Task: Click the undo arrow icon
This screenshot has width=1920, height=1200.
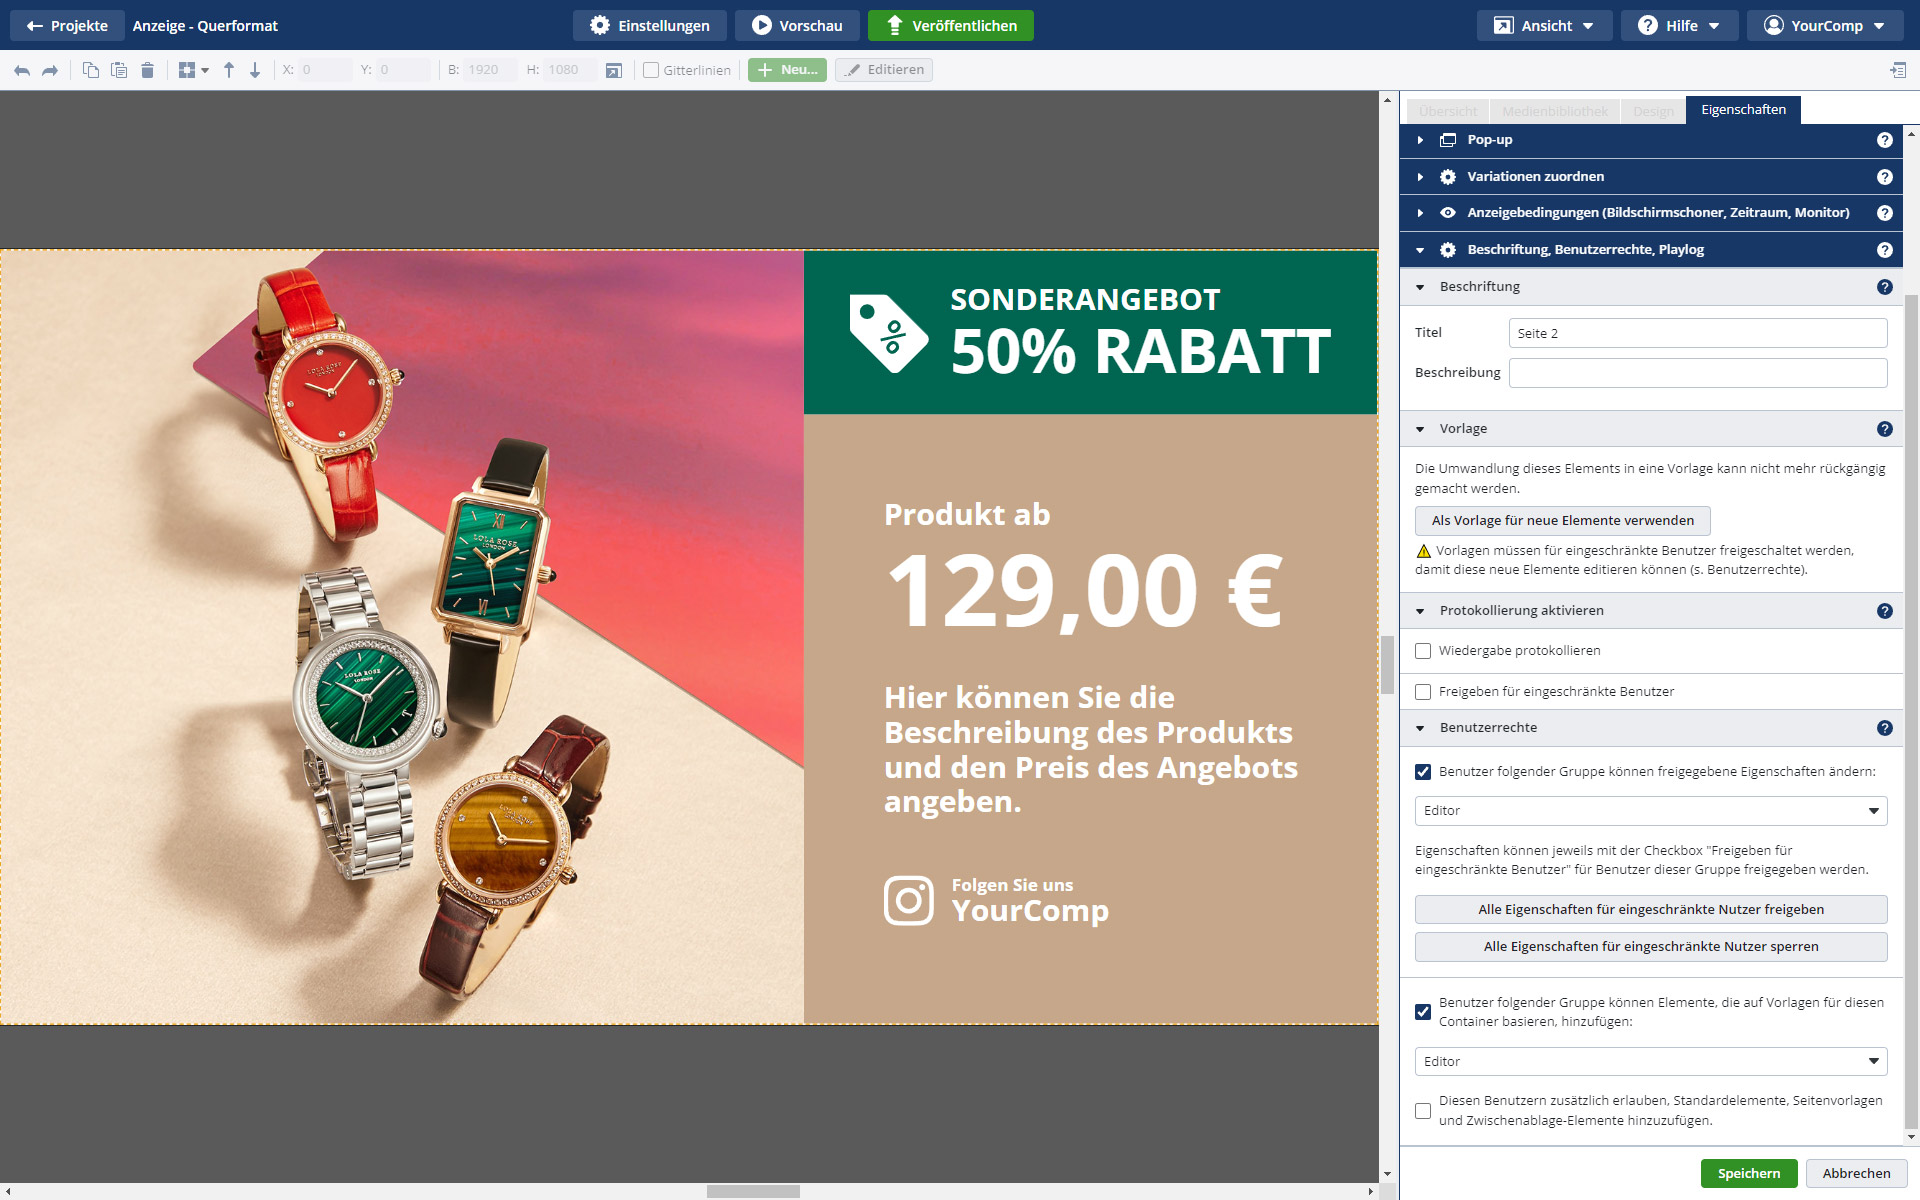Action: 22,70
